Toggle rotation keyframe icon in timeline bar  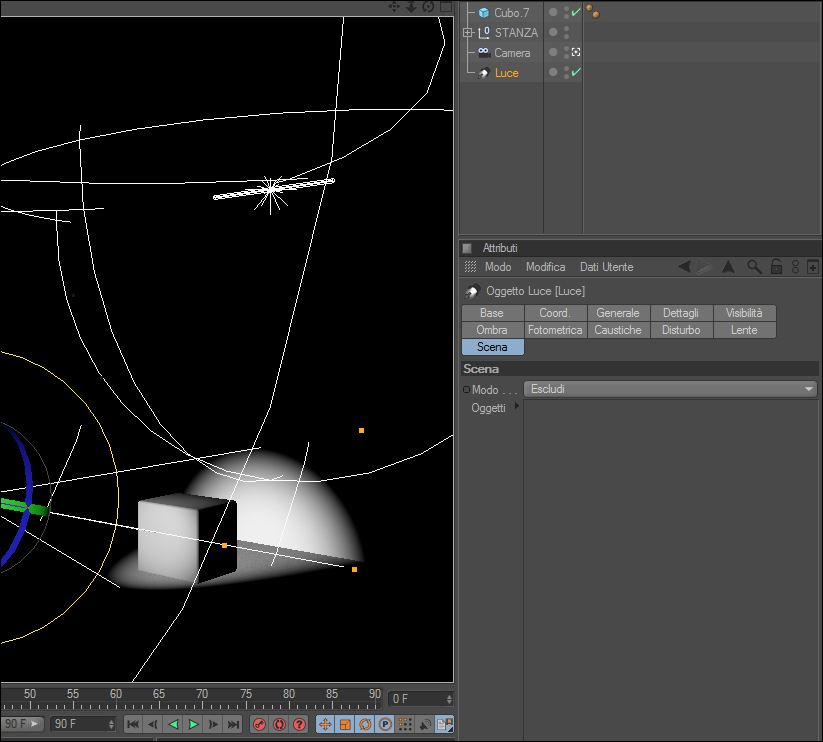point(365,724)
